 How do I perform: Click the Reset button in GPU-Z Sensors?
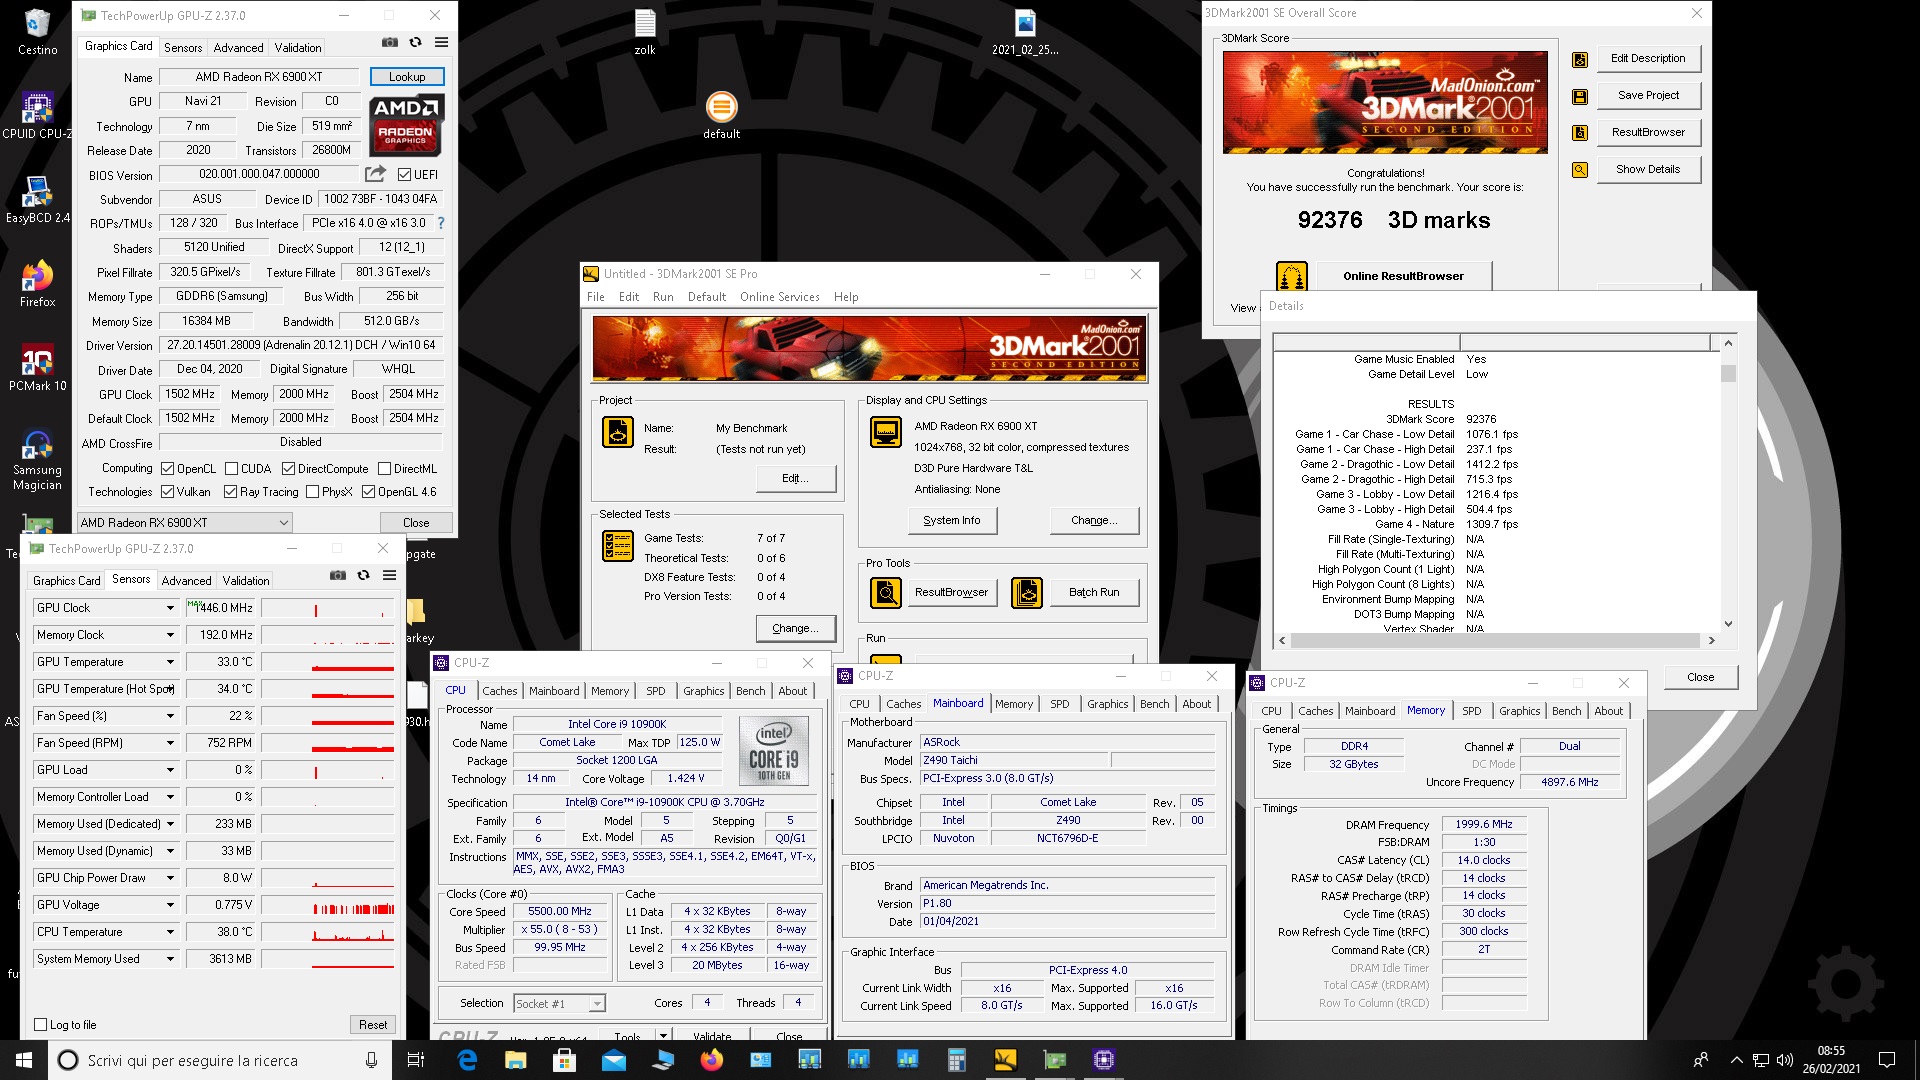[373, 1025]
